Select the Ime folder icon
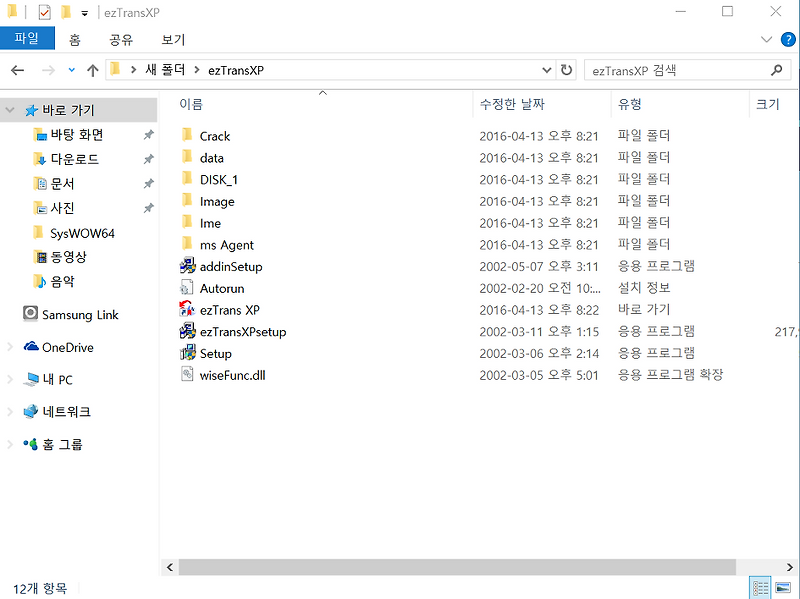The height and width of the screenshot is (599, 800). 187,222
